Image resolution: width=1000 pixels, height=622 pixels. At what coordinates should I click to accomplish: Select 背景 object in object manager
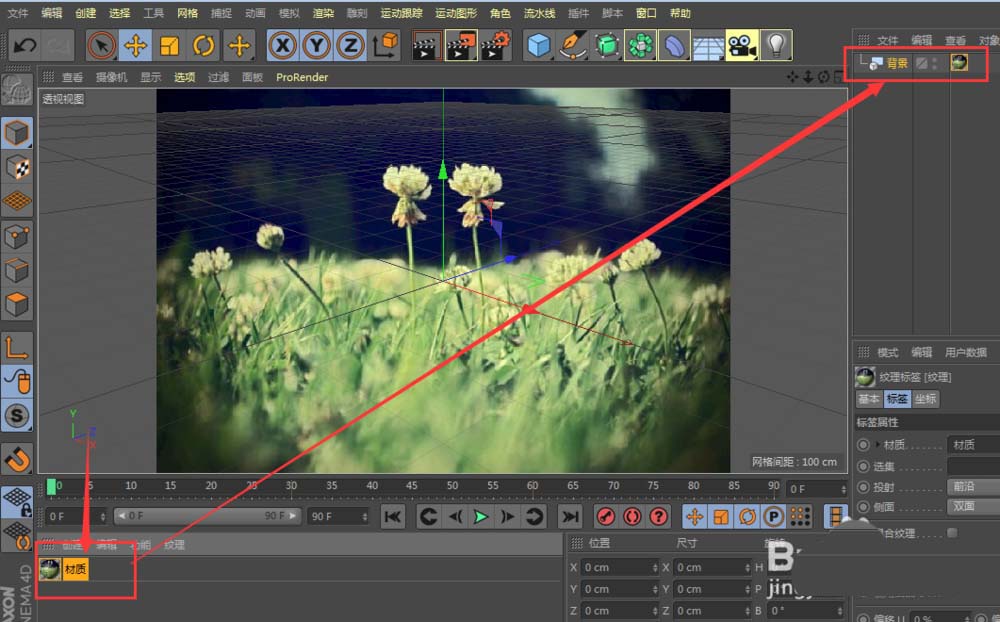[x=897, y=63]
